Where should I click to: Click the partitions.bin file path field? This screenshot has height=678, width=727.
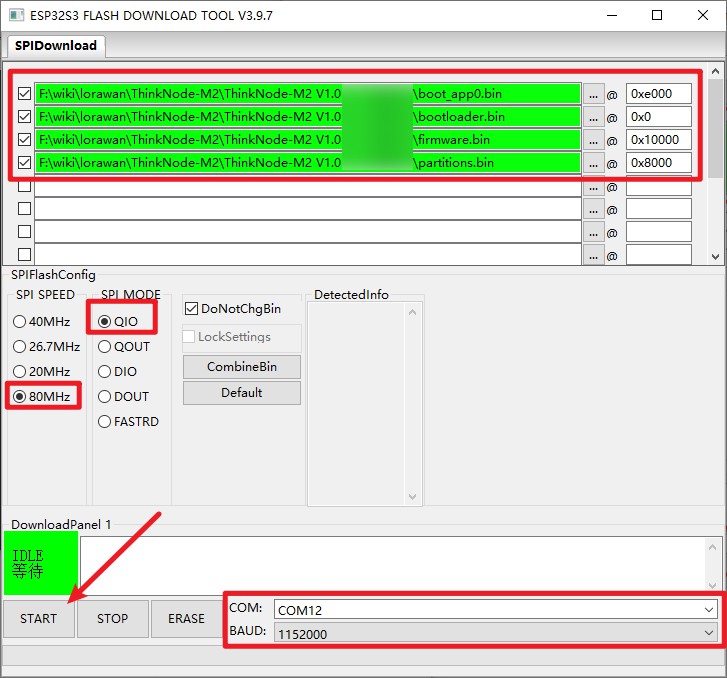(x=308, y=163)
